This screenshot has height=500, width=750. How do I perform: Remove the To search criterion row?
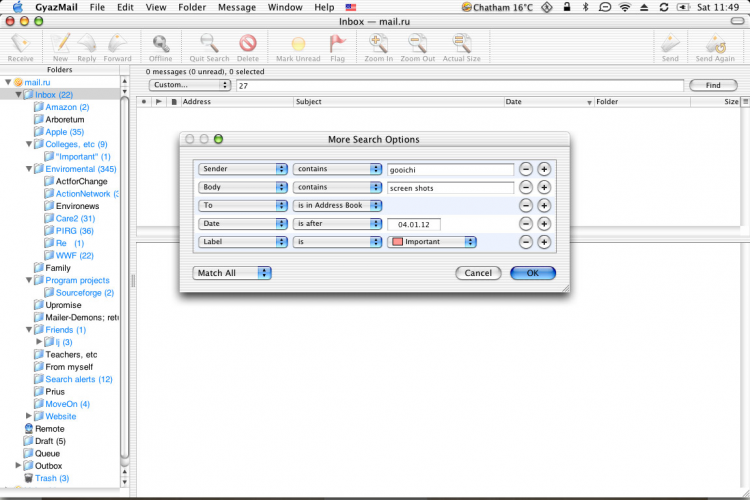pyautogui.click(x=526, y=205)
